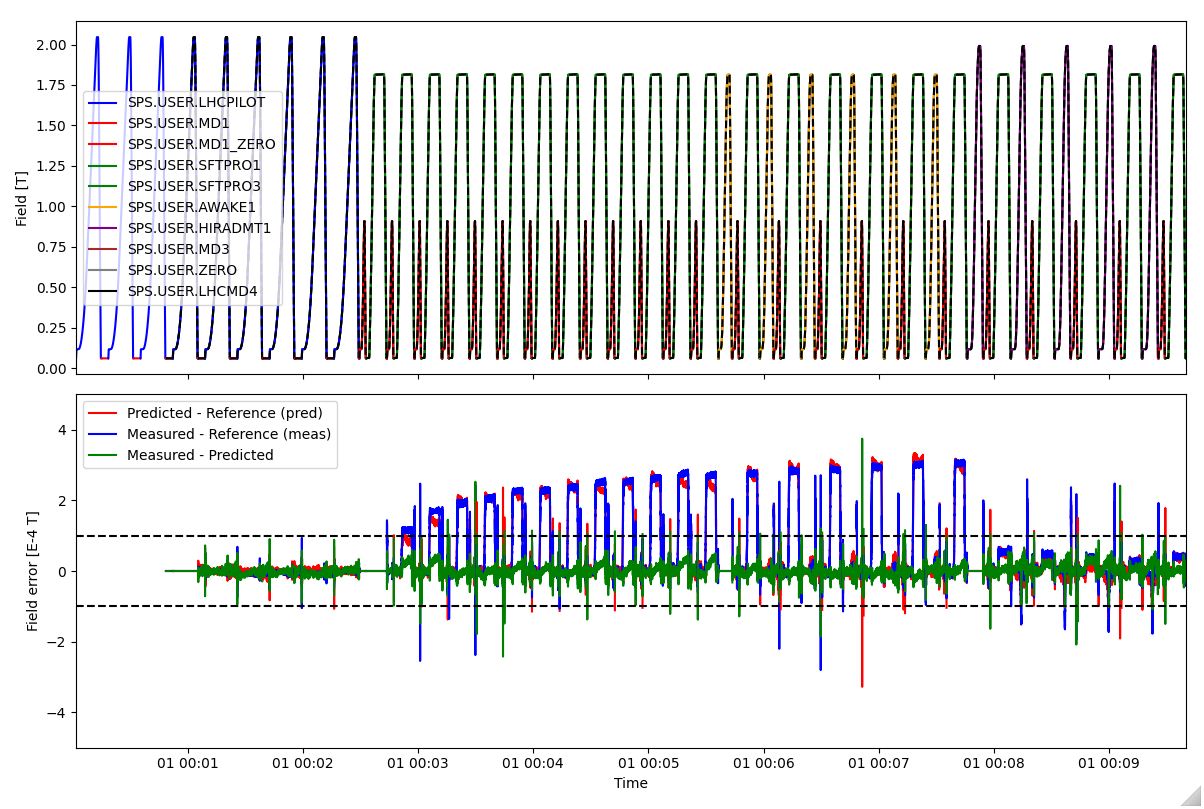Viewport: 1204px width, 809px height.
Task: Select the SPS.USER.MD3 legend entry
Action: point(178,249)
